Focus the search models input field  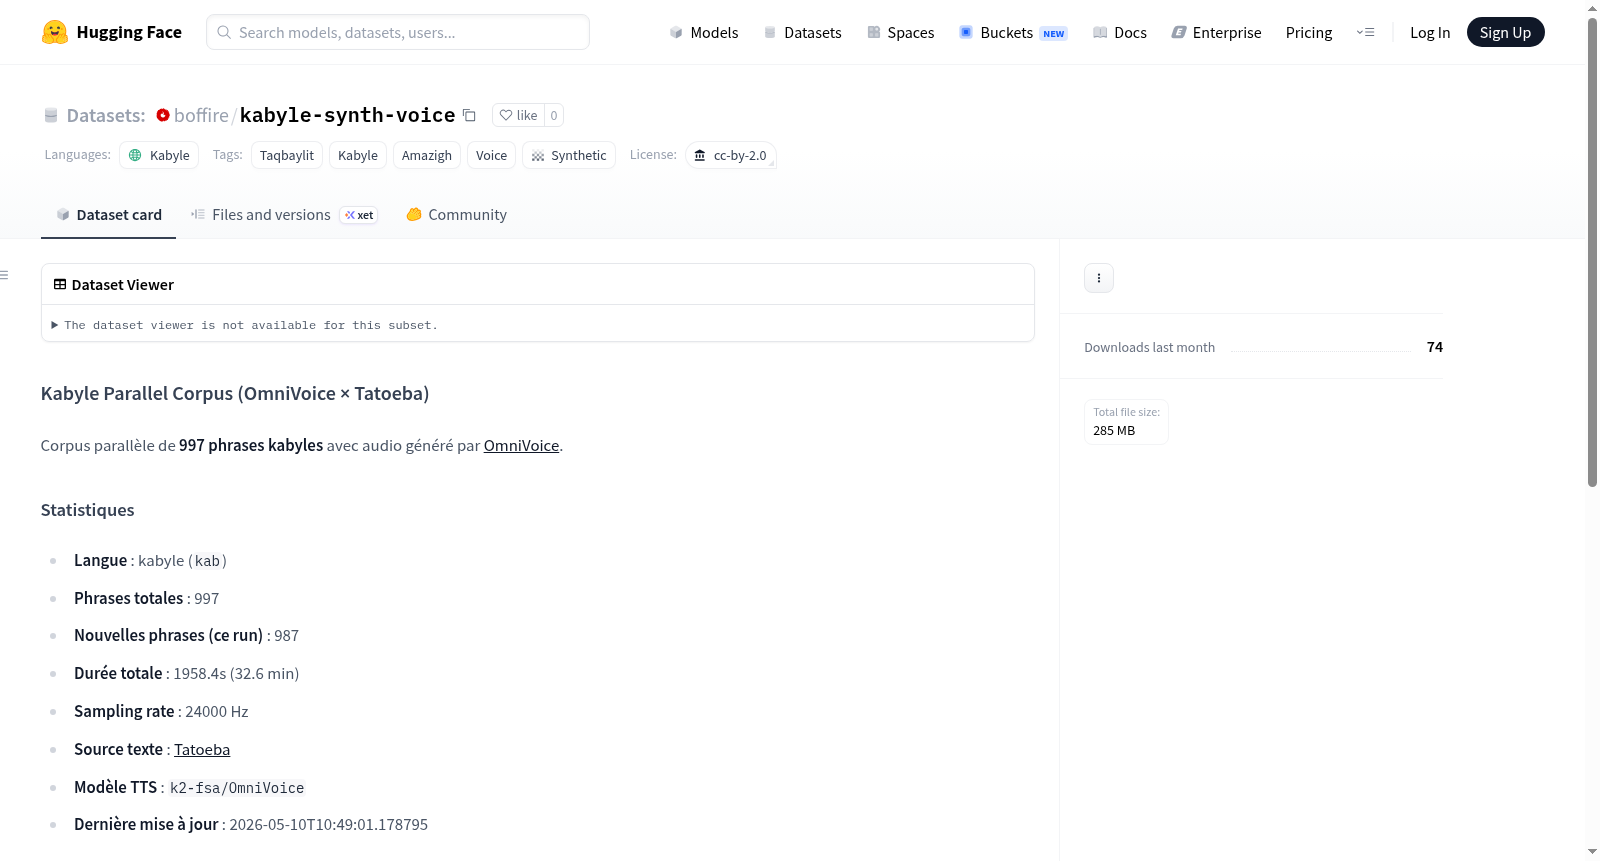[398, 32]
